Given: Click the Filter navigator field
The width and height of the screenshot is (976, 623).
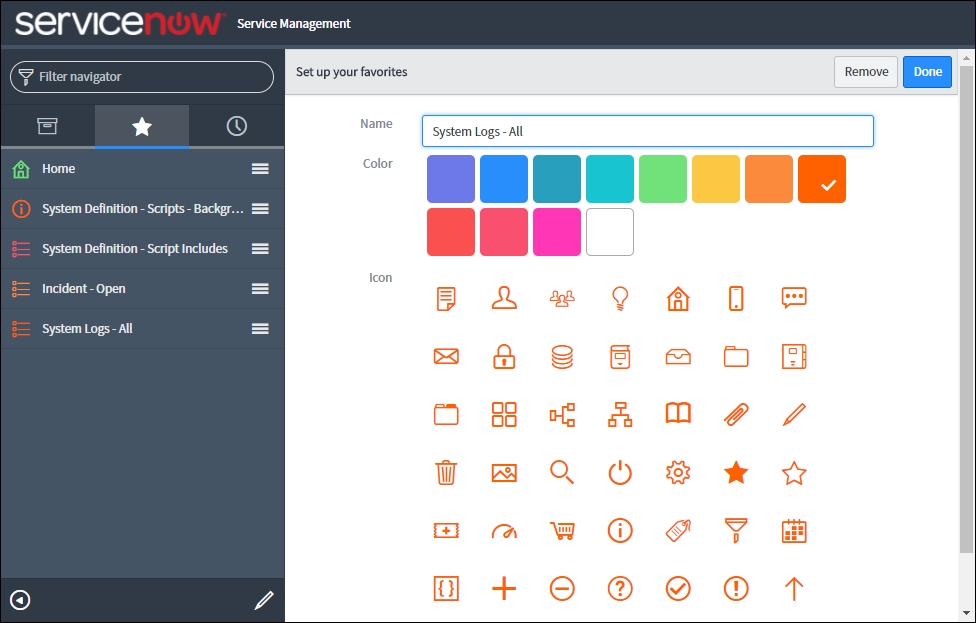Looking at the screenshot, I should pos(142,77).
